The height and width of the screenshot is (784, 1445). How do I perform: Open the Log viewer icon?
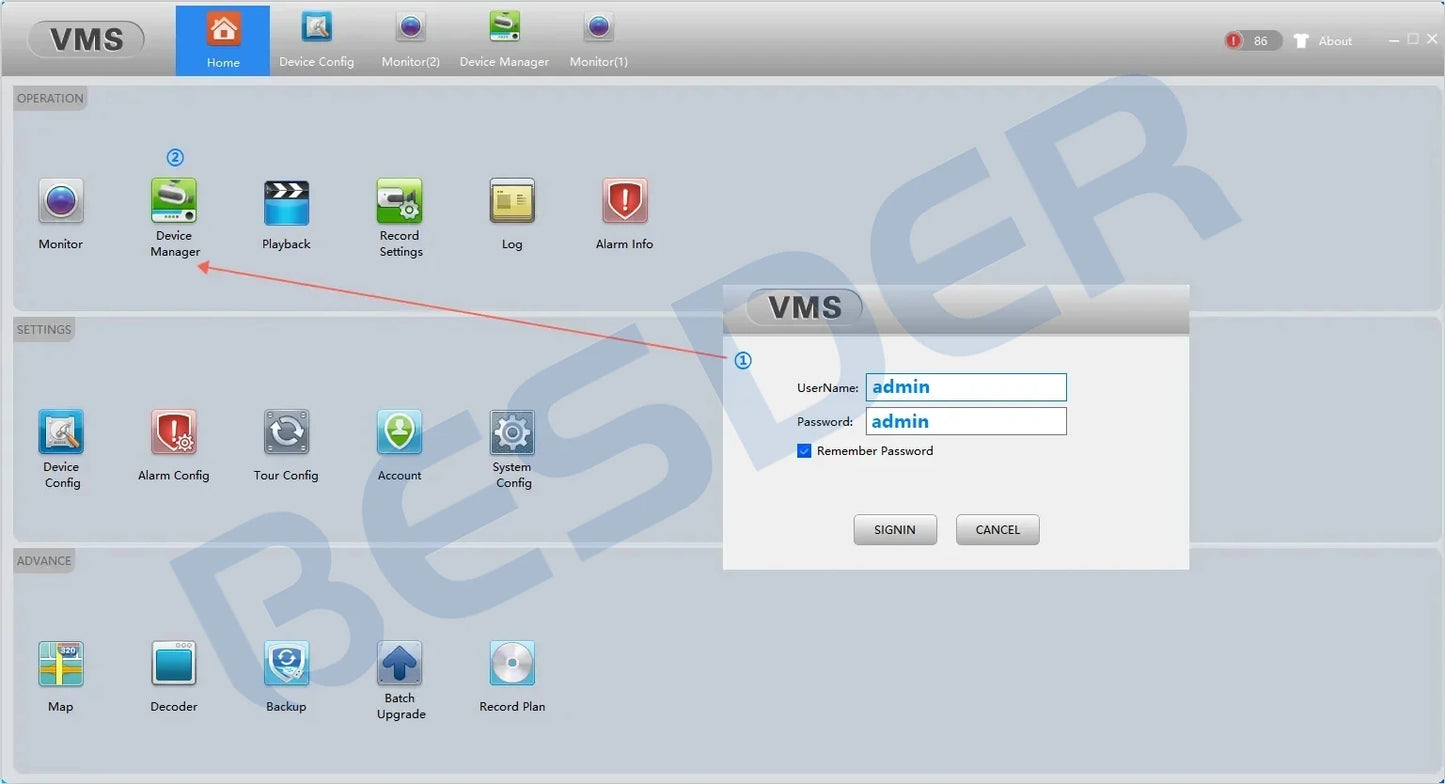click(x=512, y=201)
